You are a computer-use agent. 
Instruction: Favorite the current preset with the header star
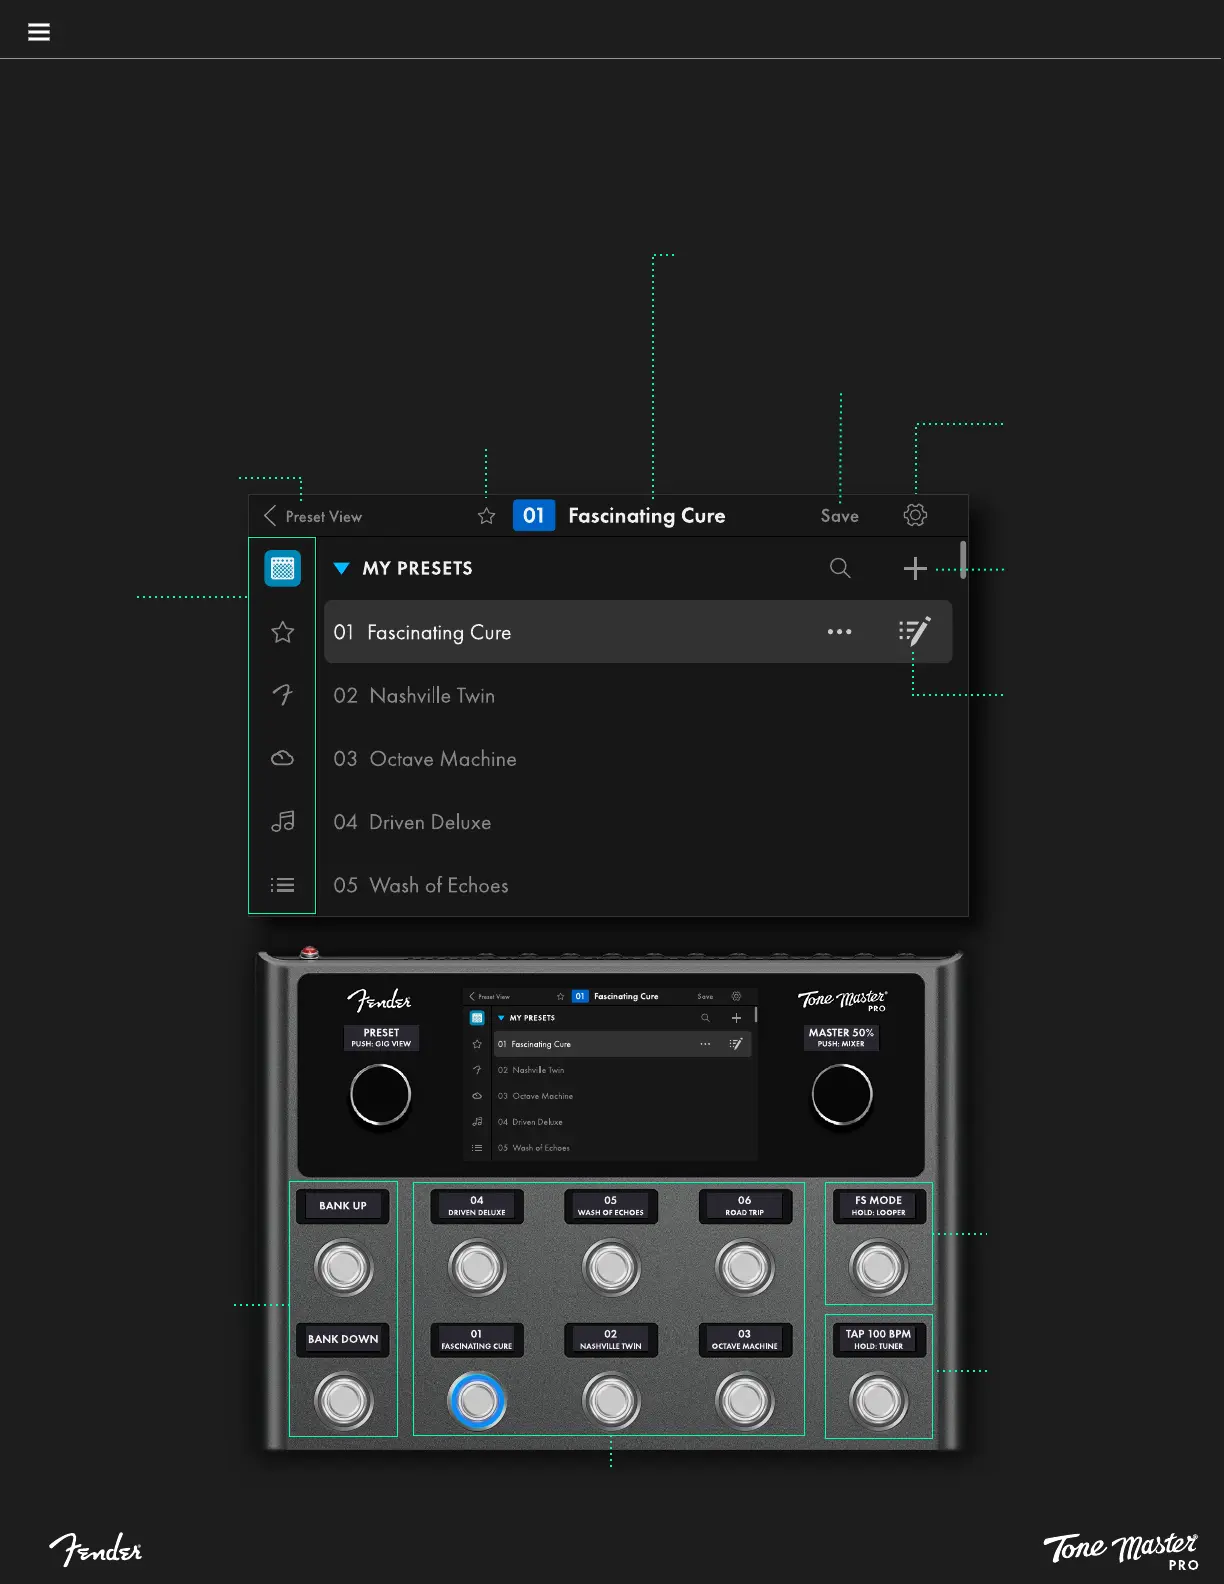point(487,516)
